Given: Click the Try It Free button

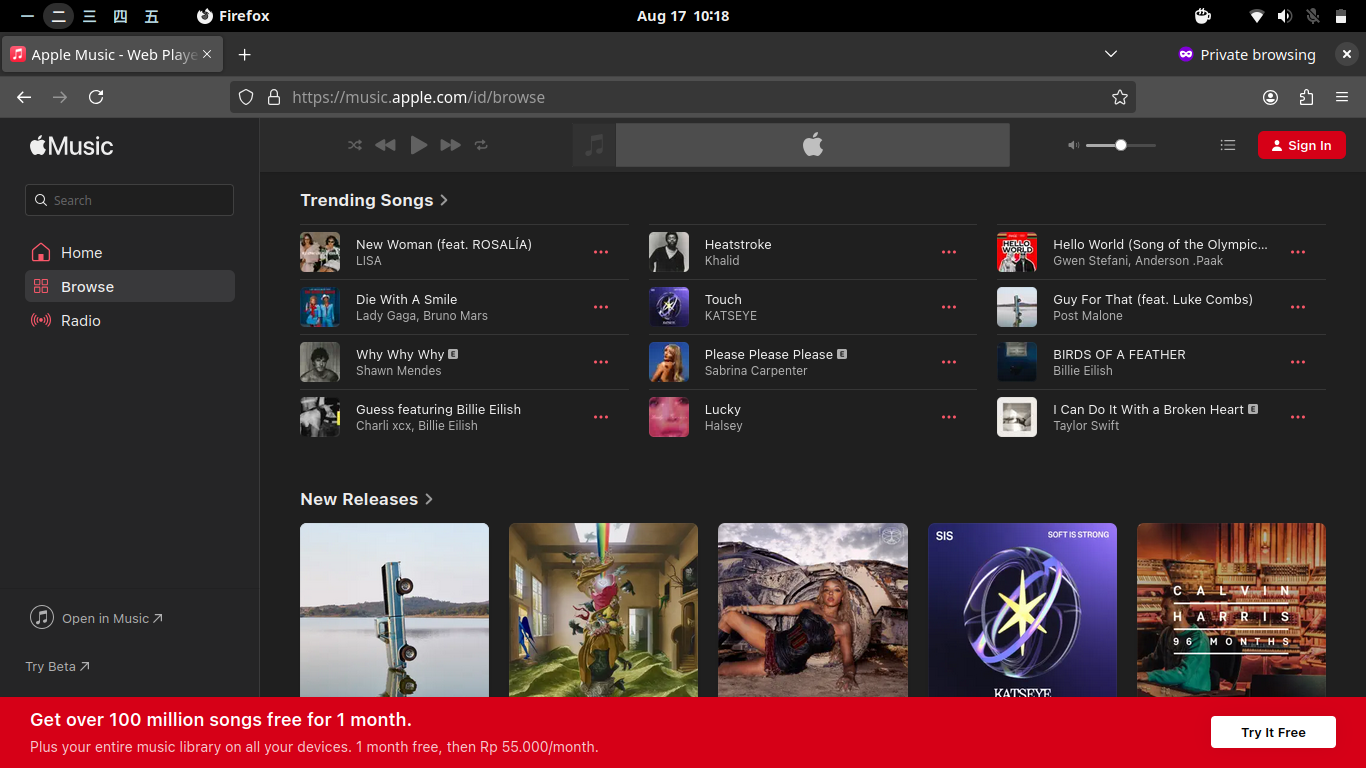Looking at the screenshot, I should click(x=1273, y=732).
